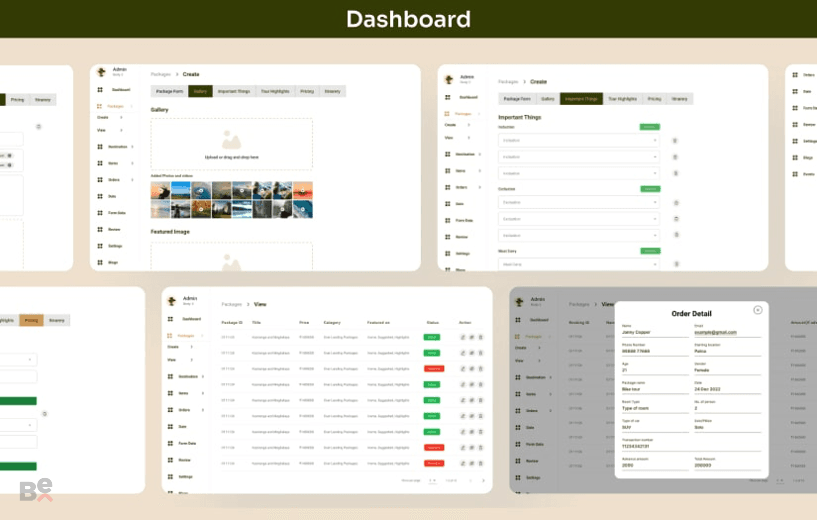Click the Gallery upload drop zone
Screen dimensions: 817x520
click(x=232, y=144)
